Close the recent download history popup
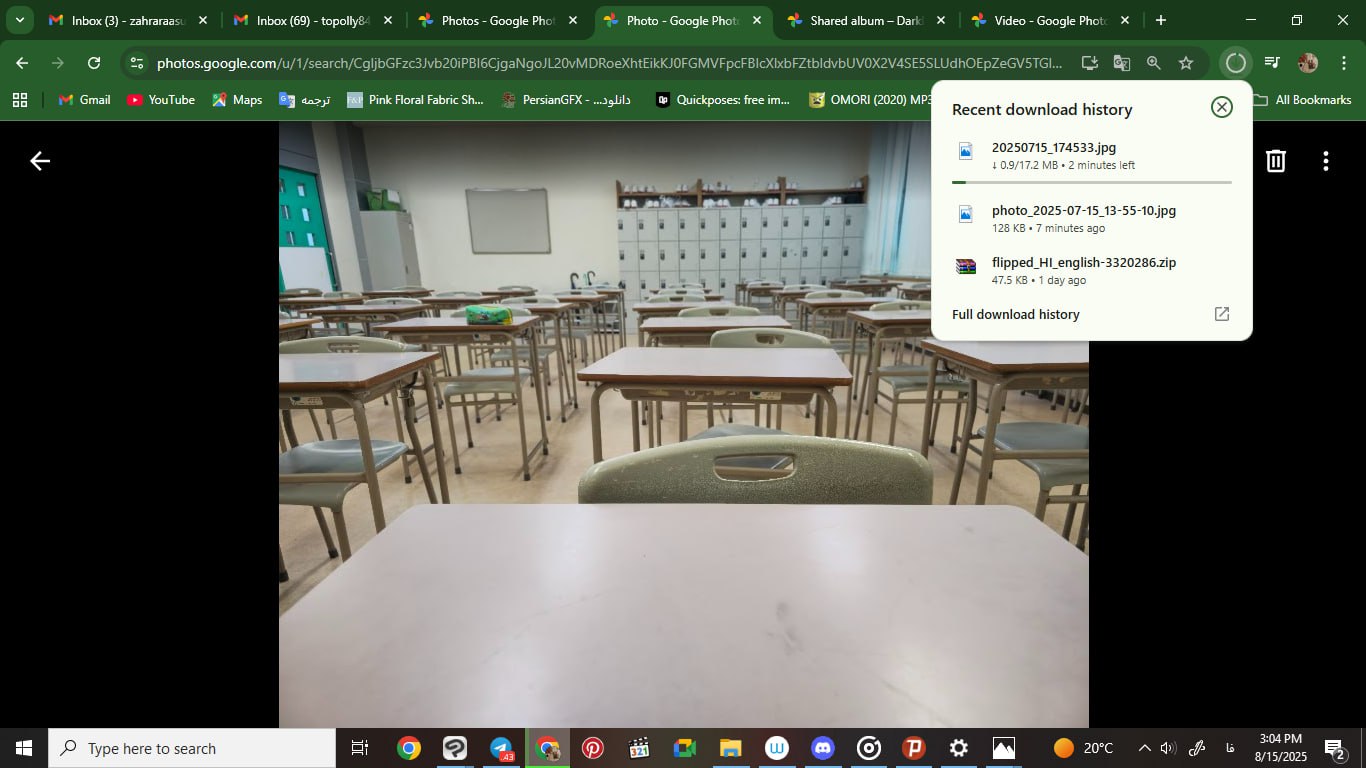Viewport: 1366px width, 768px height. 1221,108
